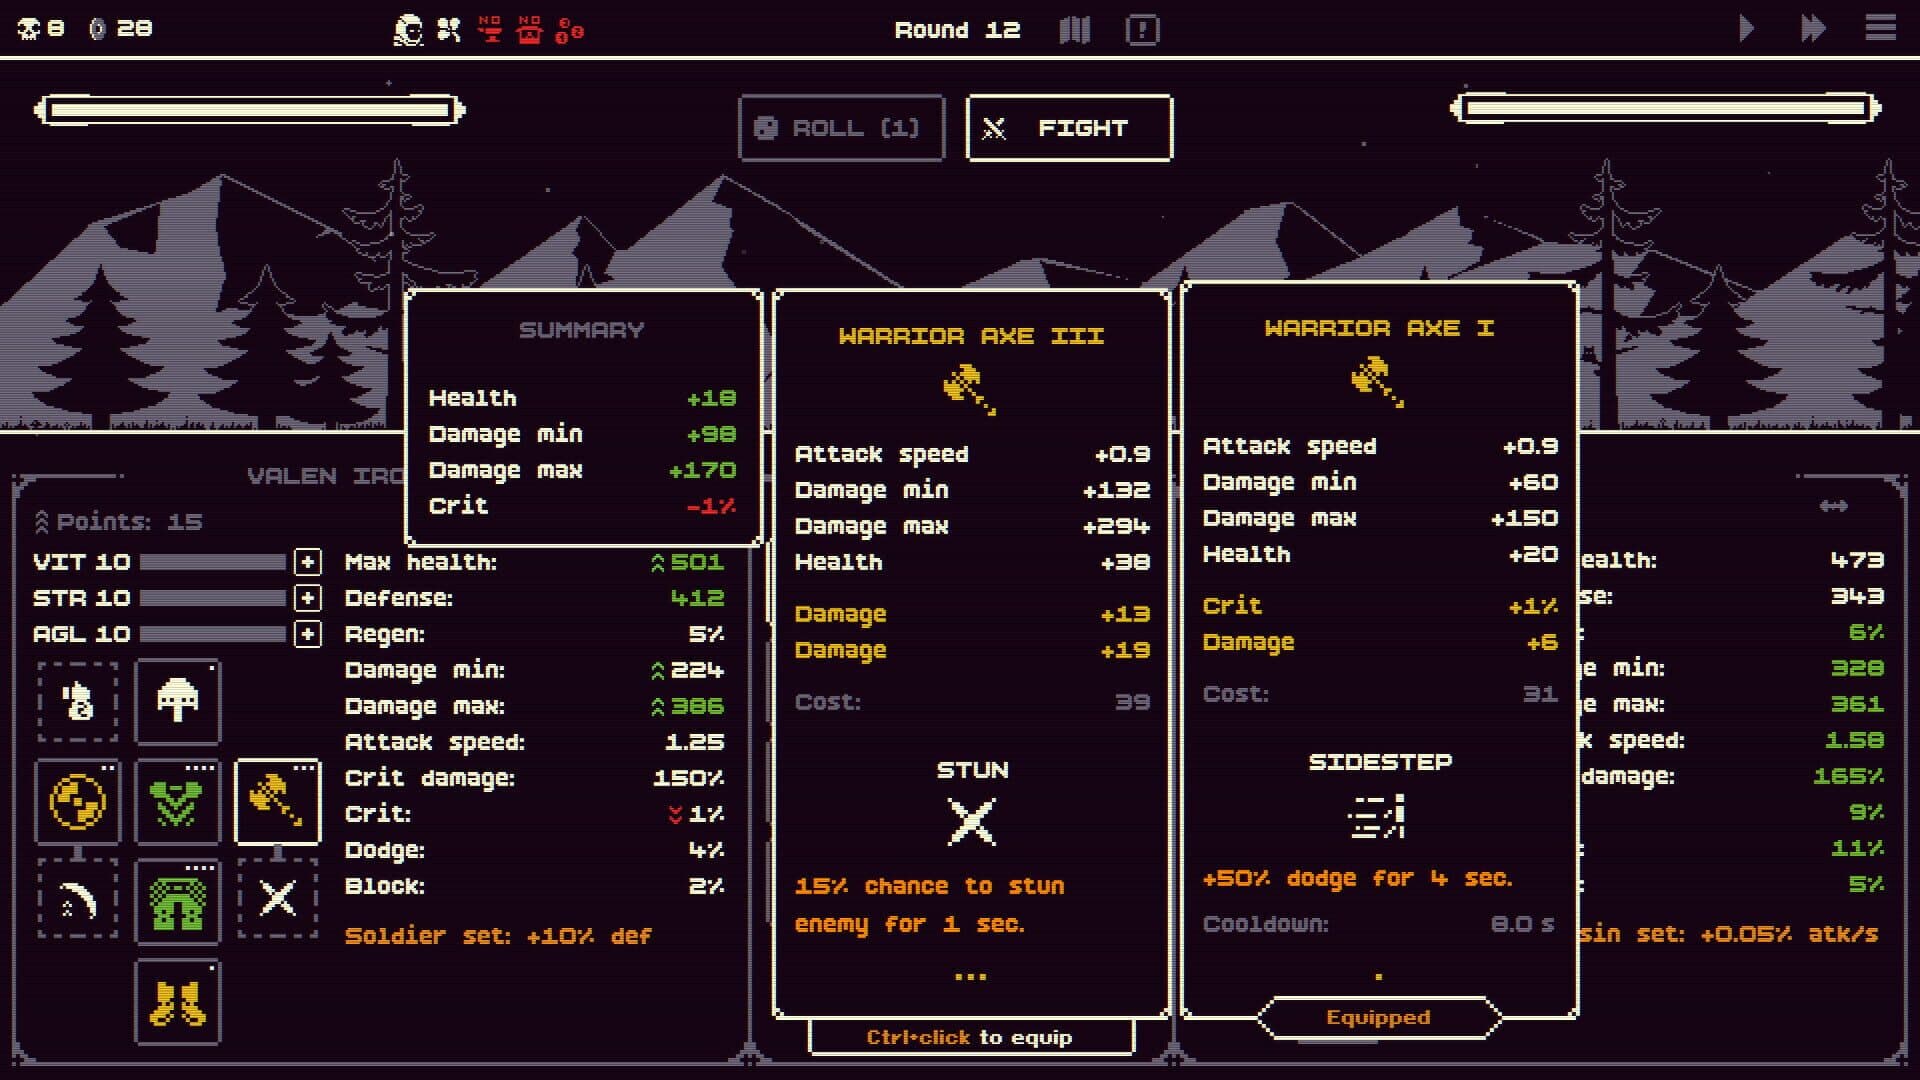This screenshot has width=1920, height=1080.
Task: Start the battle with FIGHT button
Action: click(1069, 128)
